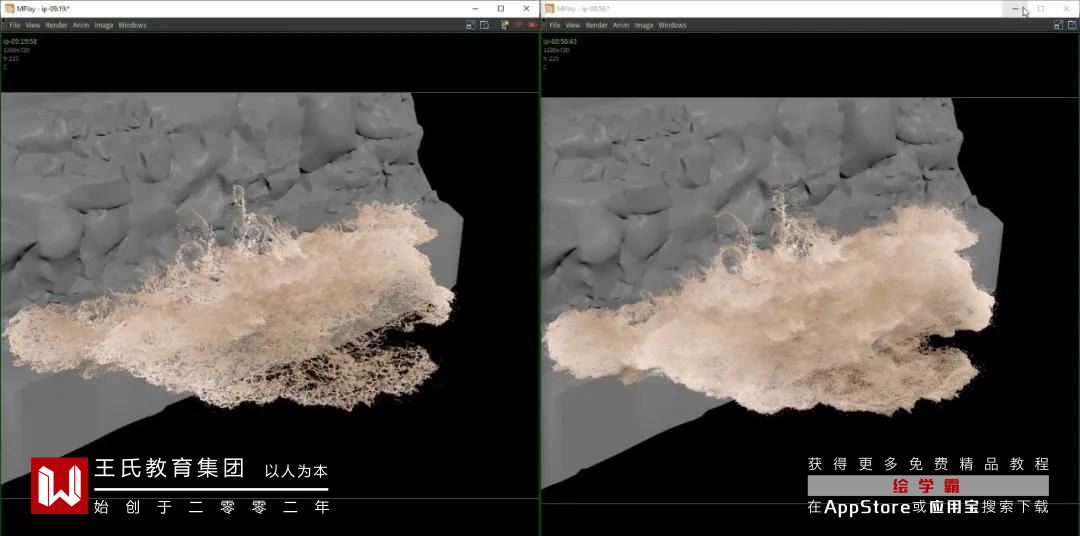Maximize the left MPlay window
1080x536 pixels.
pos(501,8)
